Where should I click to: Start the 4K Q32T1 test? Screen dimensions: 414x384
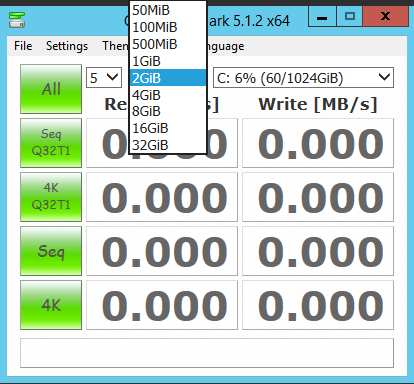51,197
